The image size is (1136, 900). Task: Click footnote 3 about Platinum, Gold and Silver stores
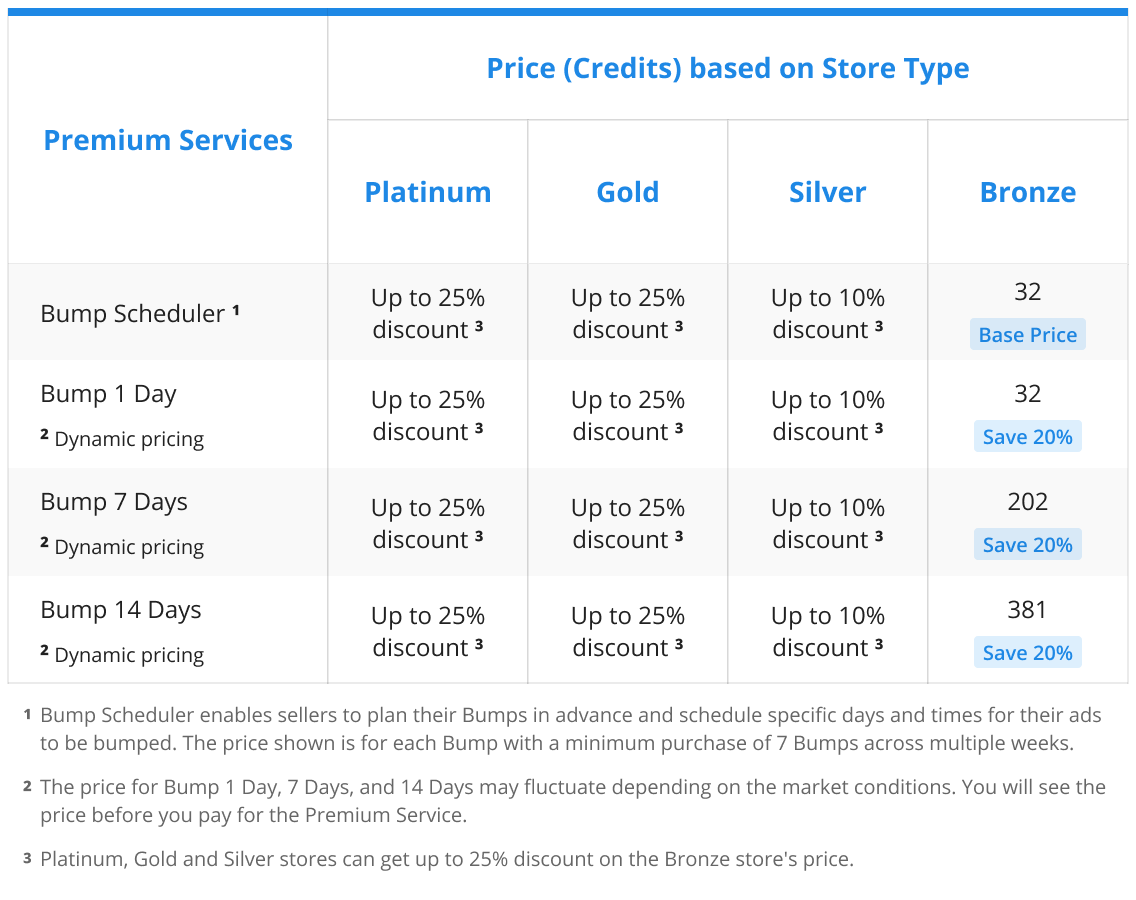pyautogui.click(x=446, y=859)
